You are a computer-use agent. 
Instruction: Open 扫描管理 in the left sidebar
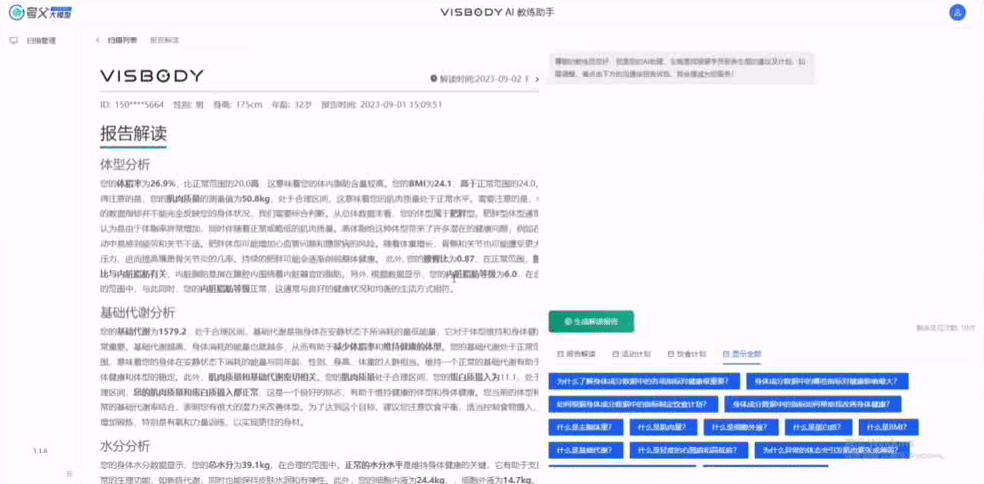pyautogui.click(x=41, y=41)
